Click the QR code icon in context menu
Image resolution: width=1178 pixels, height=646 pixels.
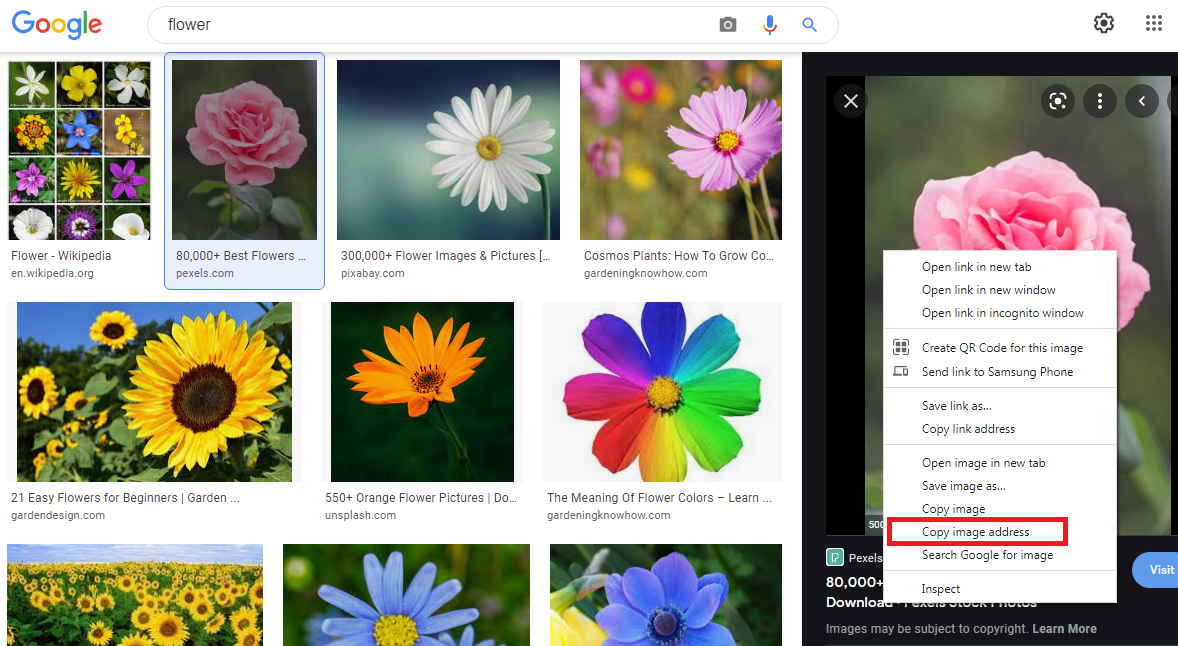901,347
